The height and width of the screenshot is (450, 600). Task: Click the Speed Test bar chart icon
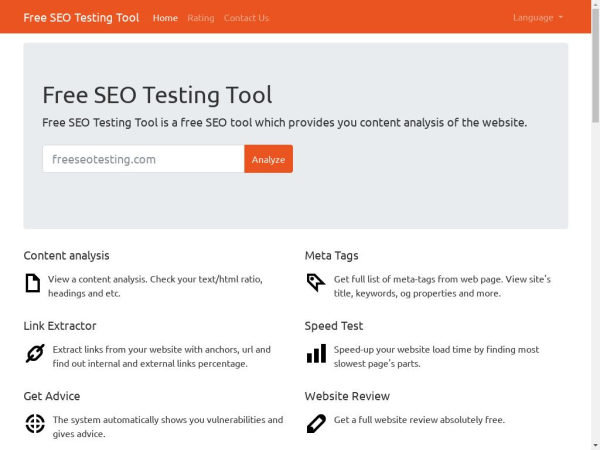(316, 353)
